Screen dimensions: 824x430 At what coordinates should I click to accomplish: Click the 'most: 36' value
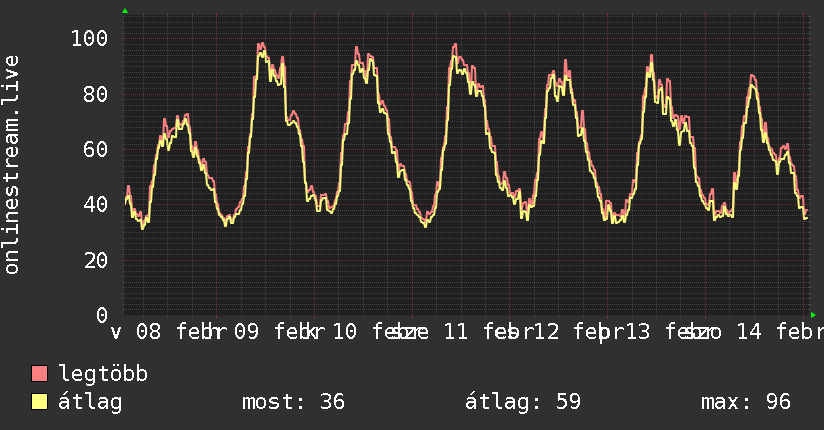click(x=293, y=402)
